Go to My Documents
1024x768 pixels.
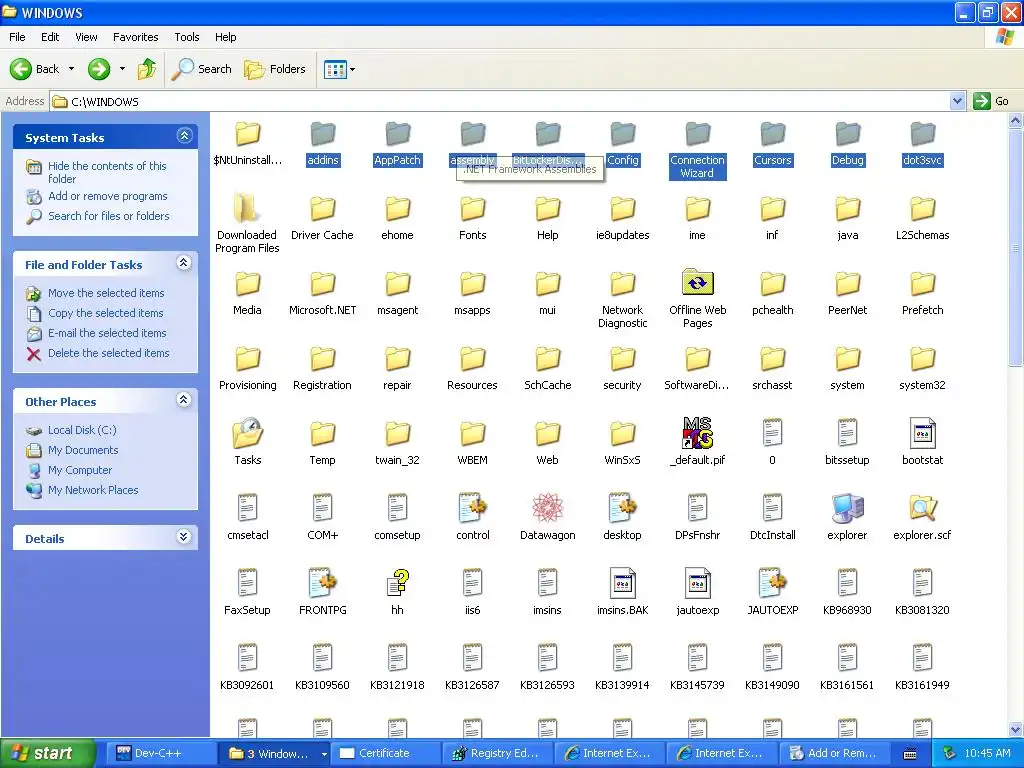83,451
